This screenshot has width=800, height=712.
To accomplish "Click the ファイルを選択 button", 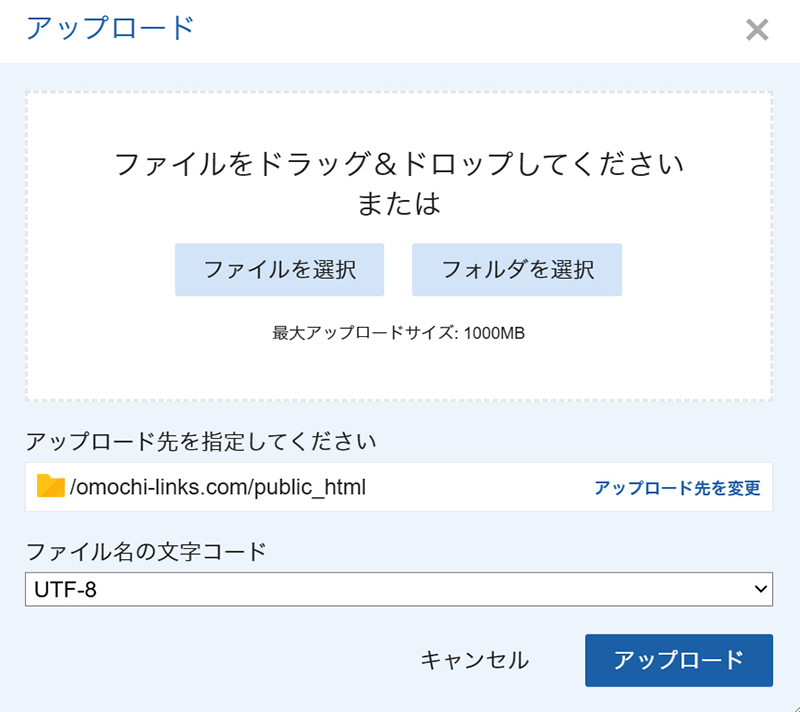I will pos(280,269).
